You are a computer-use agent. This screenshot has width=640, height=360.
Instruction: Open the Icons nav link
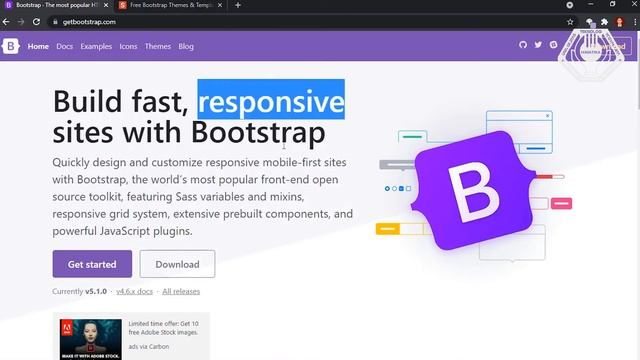coord(128,47)
